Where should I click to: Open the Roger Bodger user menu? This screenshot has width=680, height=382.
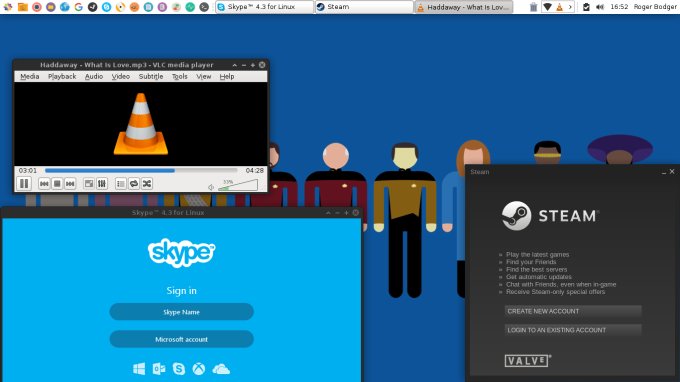tap(655, 7)
